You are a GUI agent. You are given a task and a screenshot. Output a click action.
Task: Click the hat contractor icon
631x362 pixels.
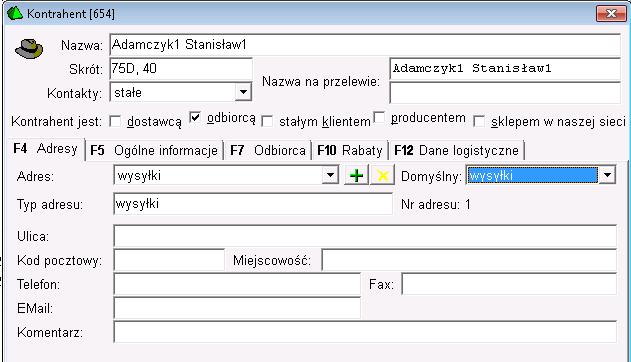coord(29,49)
